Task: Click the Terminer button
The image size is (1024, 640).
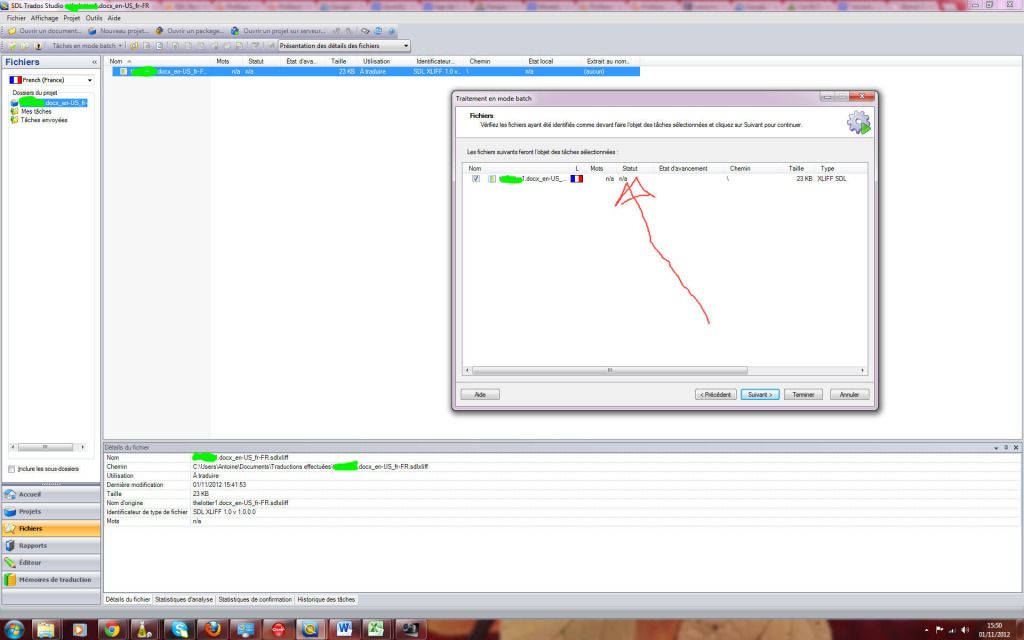Action: (x=803, y=394)
